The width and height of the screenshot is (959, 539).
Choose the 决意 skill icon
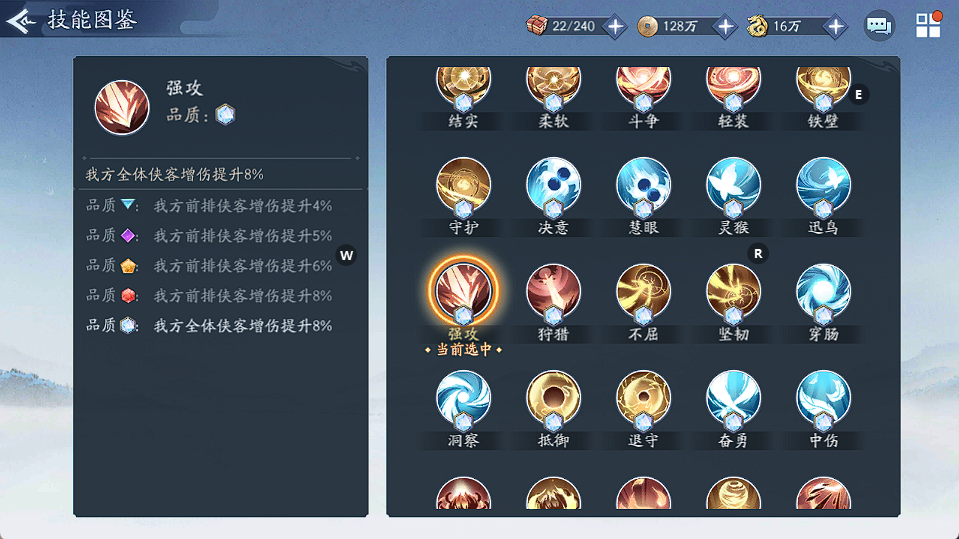click(x=553, y=186)
